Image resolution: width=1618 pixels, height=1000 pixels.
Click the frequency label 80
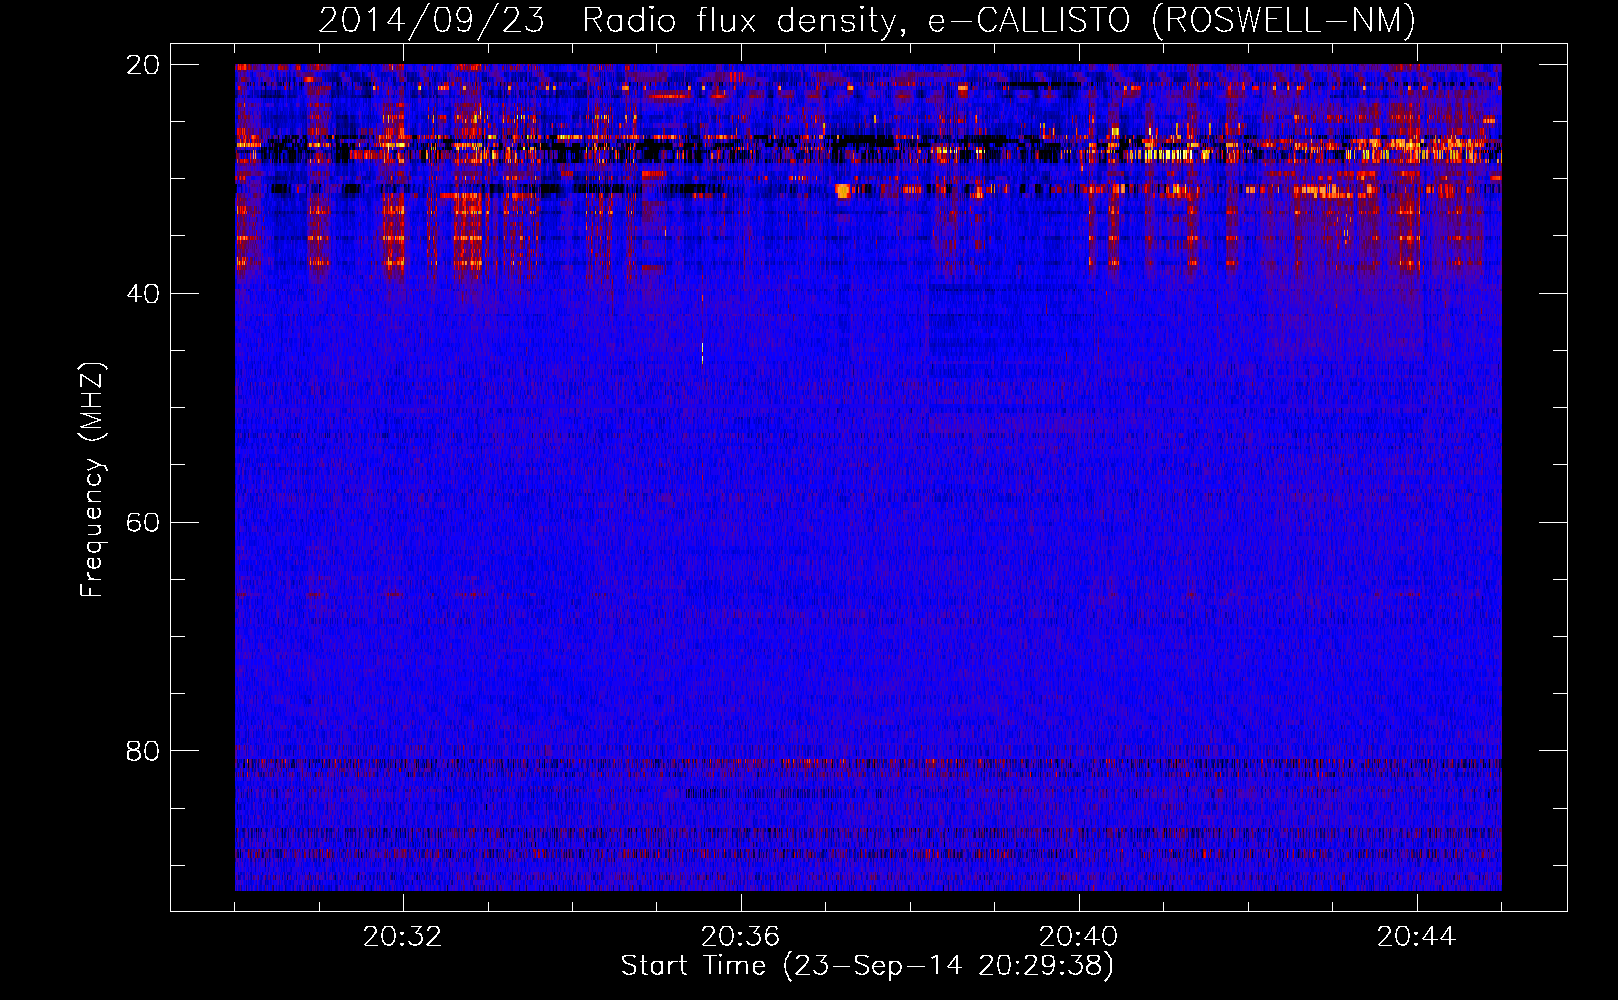143,751
